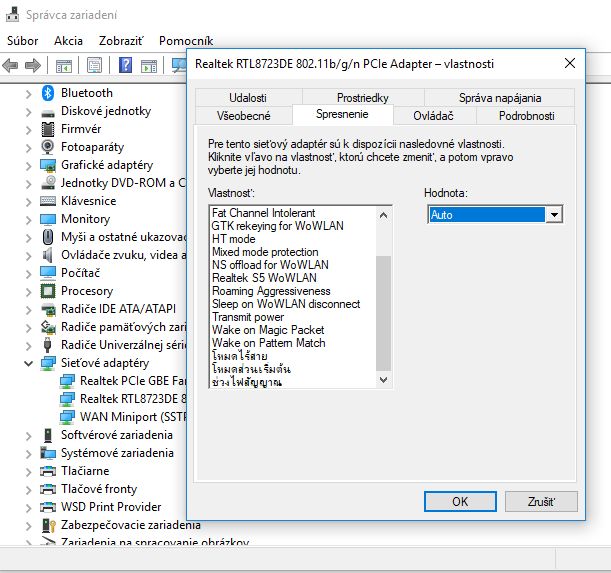Expand the WSD Print Provider chevron
This screenshot has width=611, height=573.
click(28, 508)
